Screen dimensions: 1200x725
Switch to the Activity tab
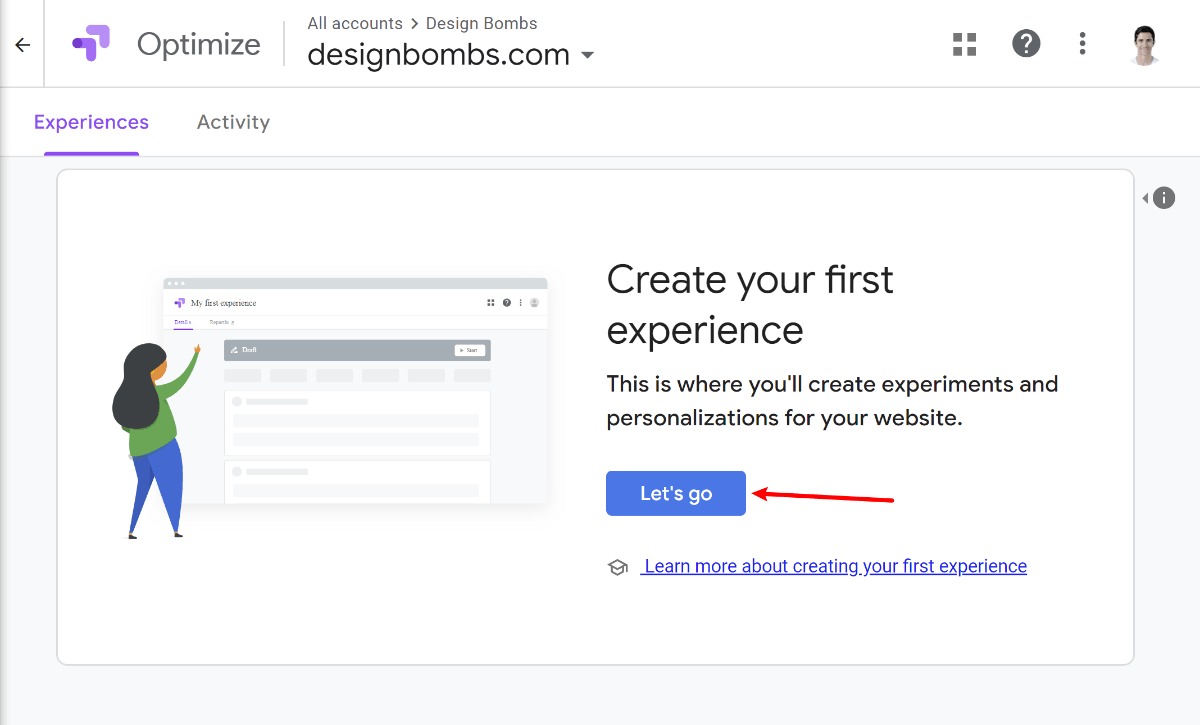coord(233,121)
